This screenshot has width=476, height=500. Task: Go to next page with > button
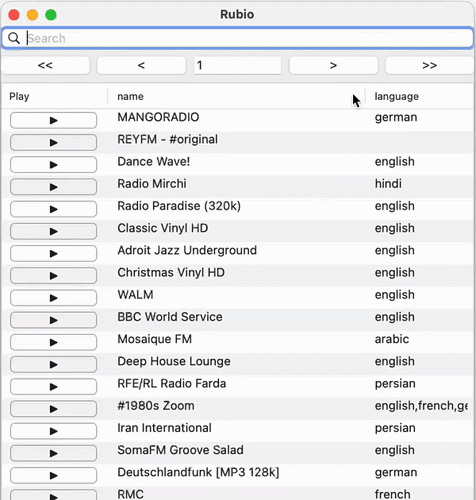333,65
